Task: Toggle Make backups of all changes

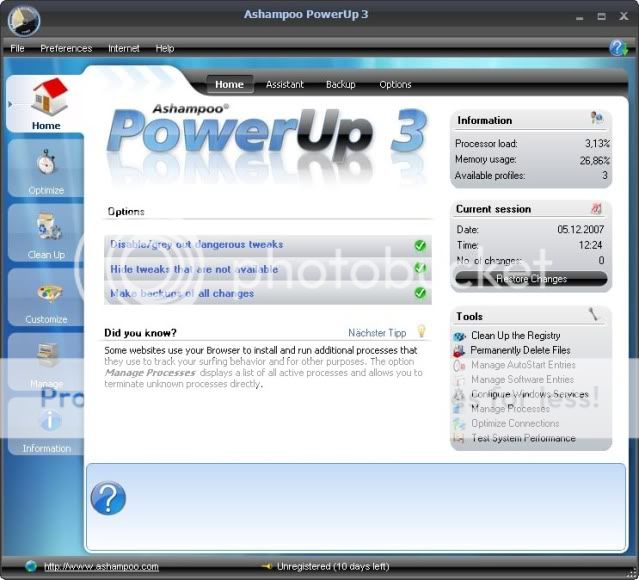Action: (x=420, y=294)
